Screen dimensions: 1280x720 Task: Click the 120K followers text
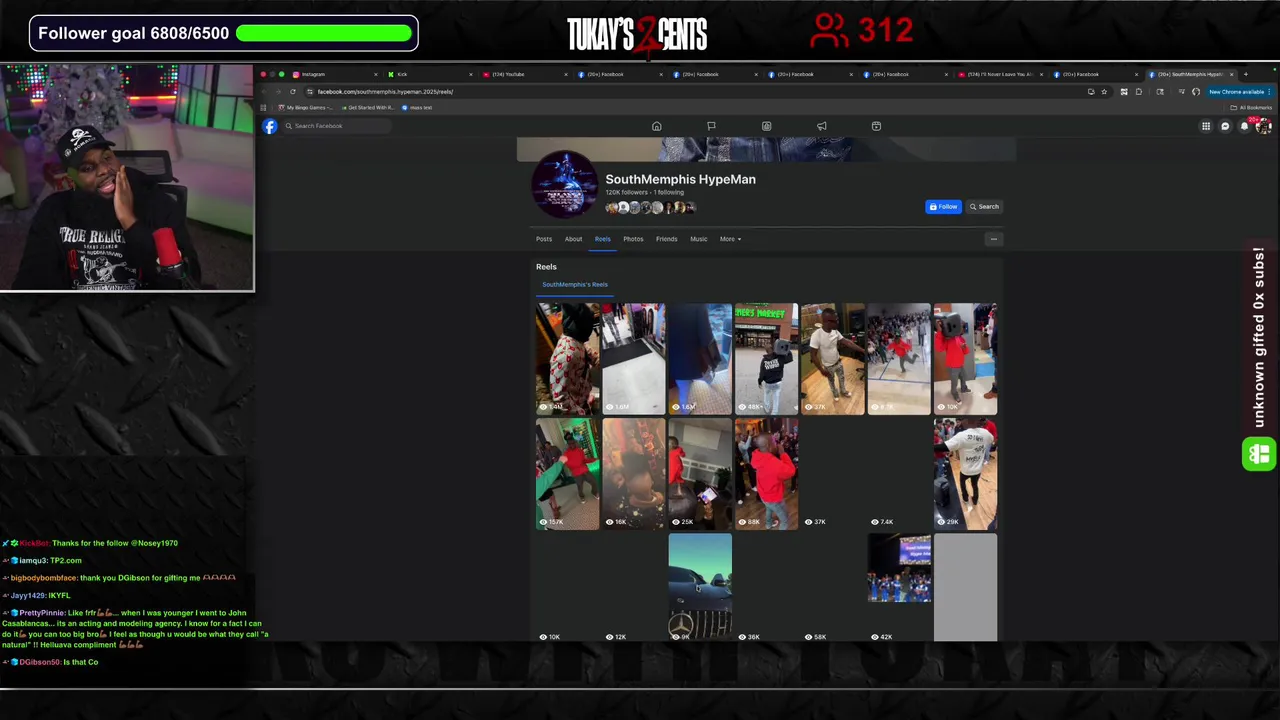click(627, 192)
